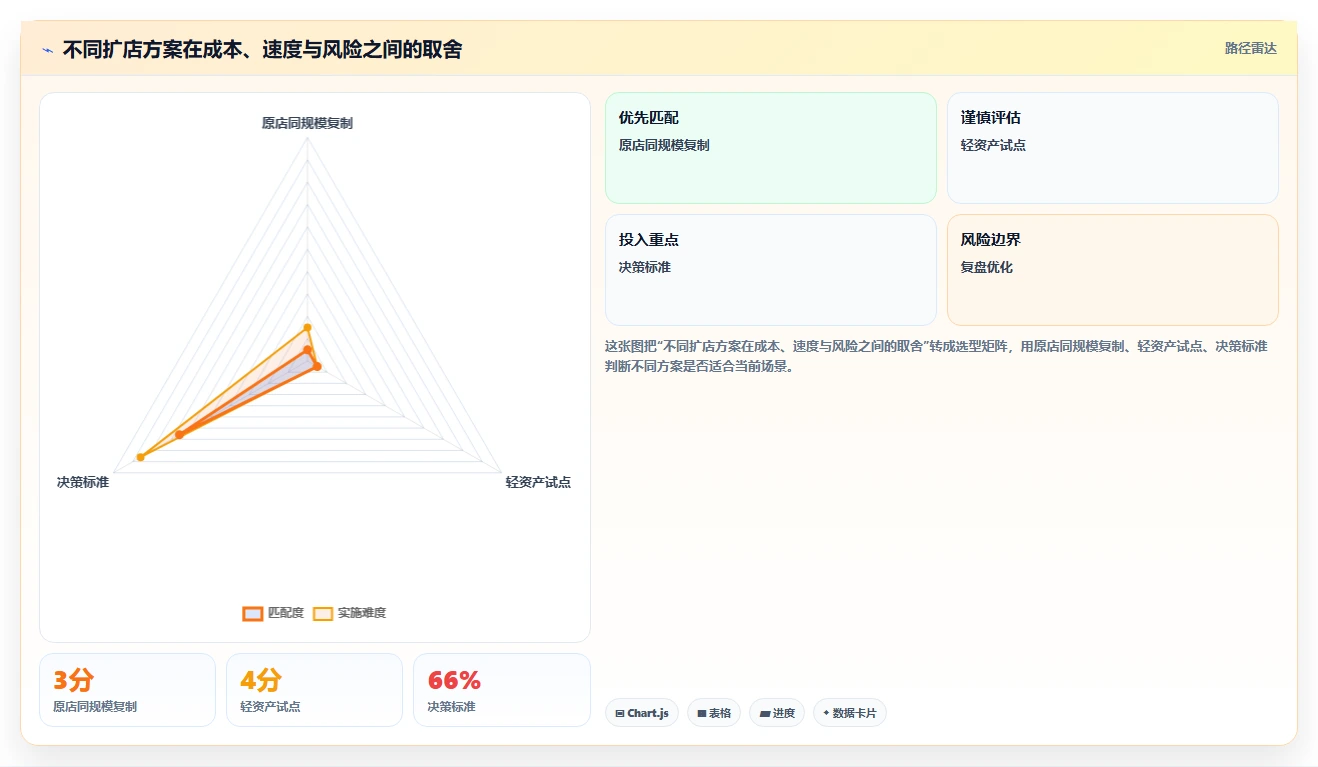Select the 4分 stat card
The width and height of the screenshot is (1318, 767).
click(x=314, y=690)
